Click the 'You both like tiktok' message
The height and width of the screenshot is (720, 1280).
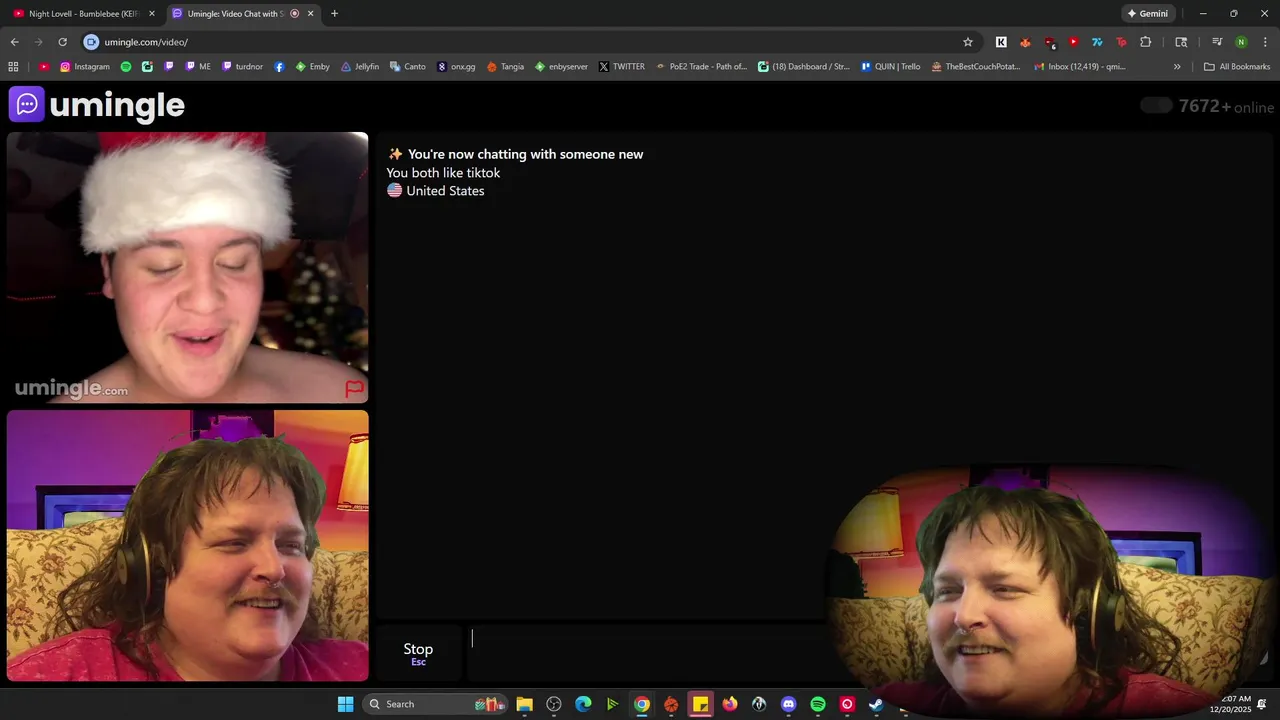coord(443,173)
